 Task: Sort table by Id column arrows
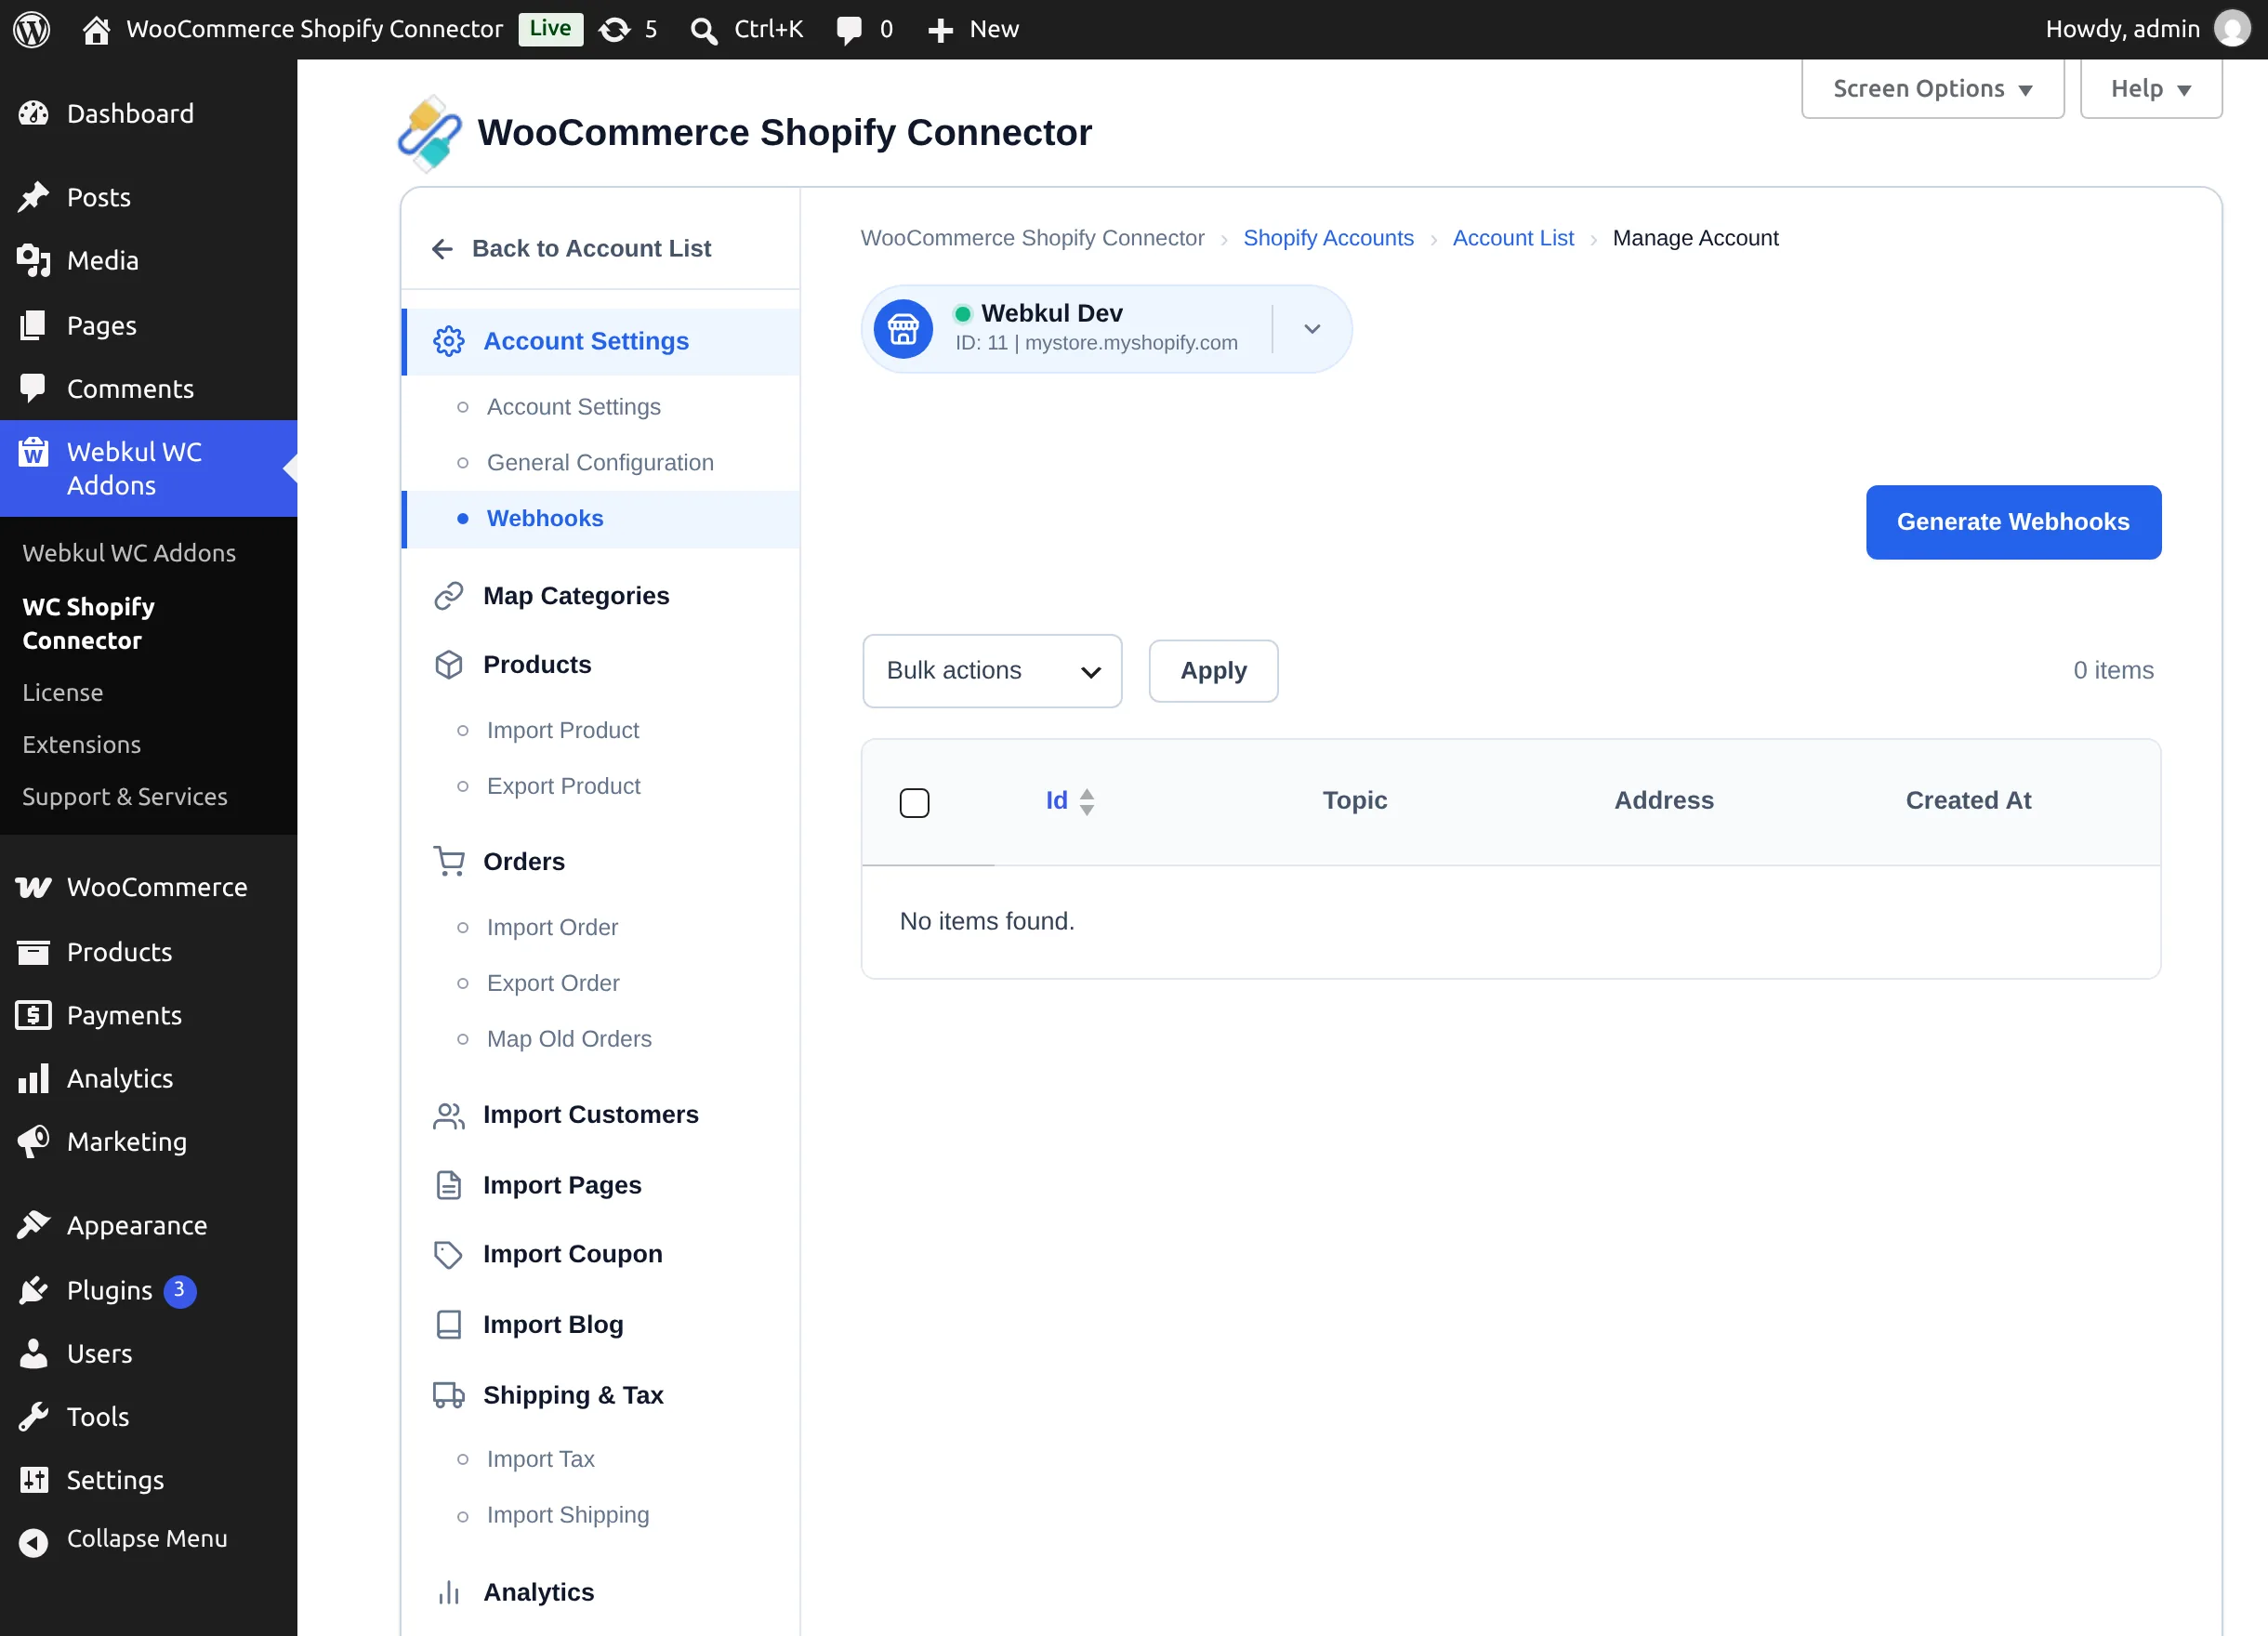point(1087,802)
